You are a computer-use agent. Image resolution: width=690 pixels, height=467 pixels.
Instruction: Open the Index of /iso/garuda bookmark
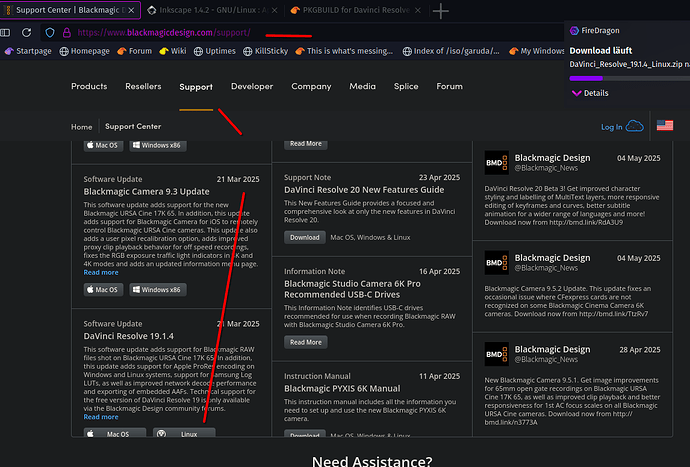pyautogui.click(x=451, y=51)
